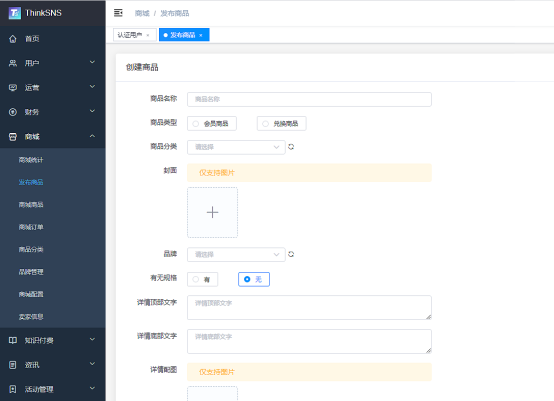Click the users icon beside 用户
The image size is (554, 401).
(x=13, y=63)
